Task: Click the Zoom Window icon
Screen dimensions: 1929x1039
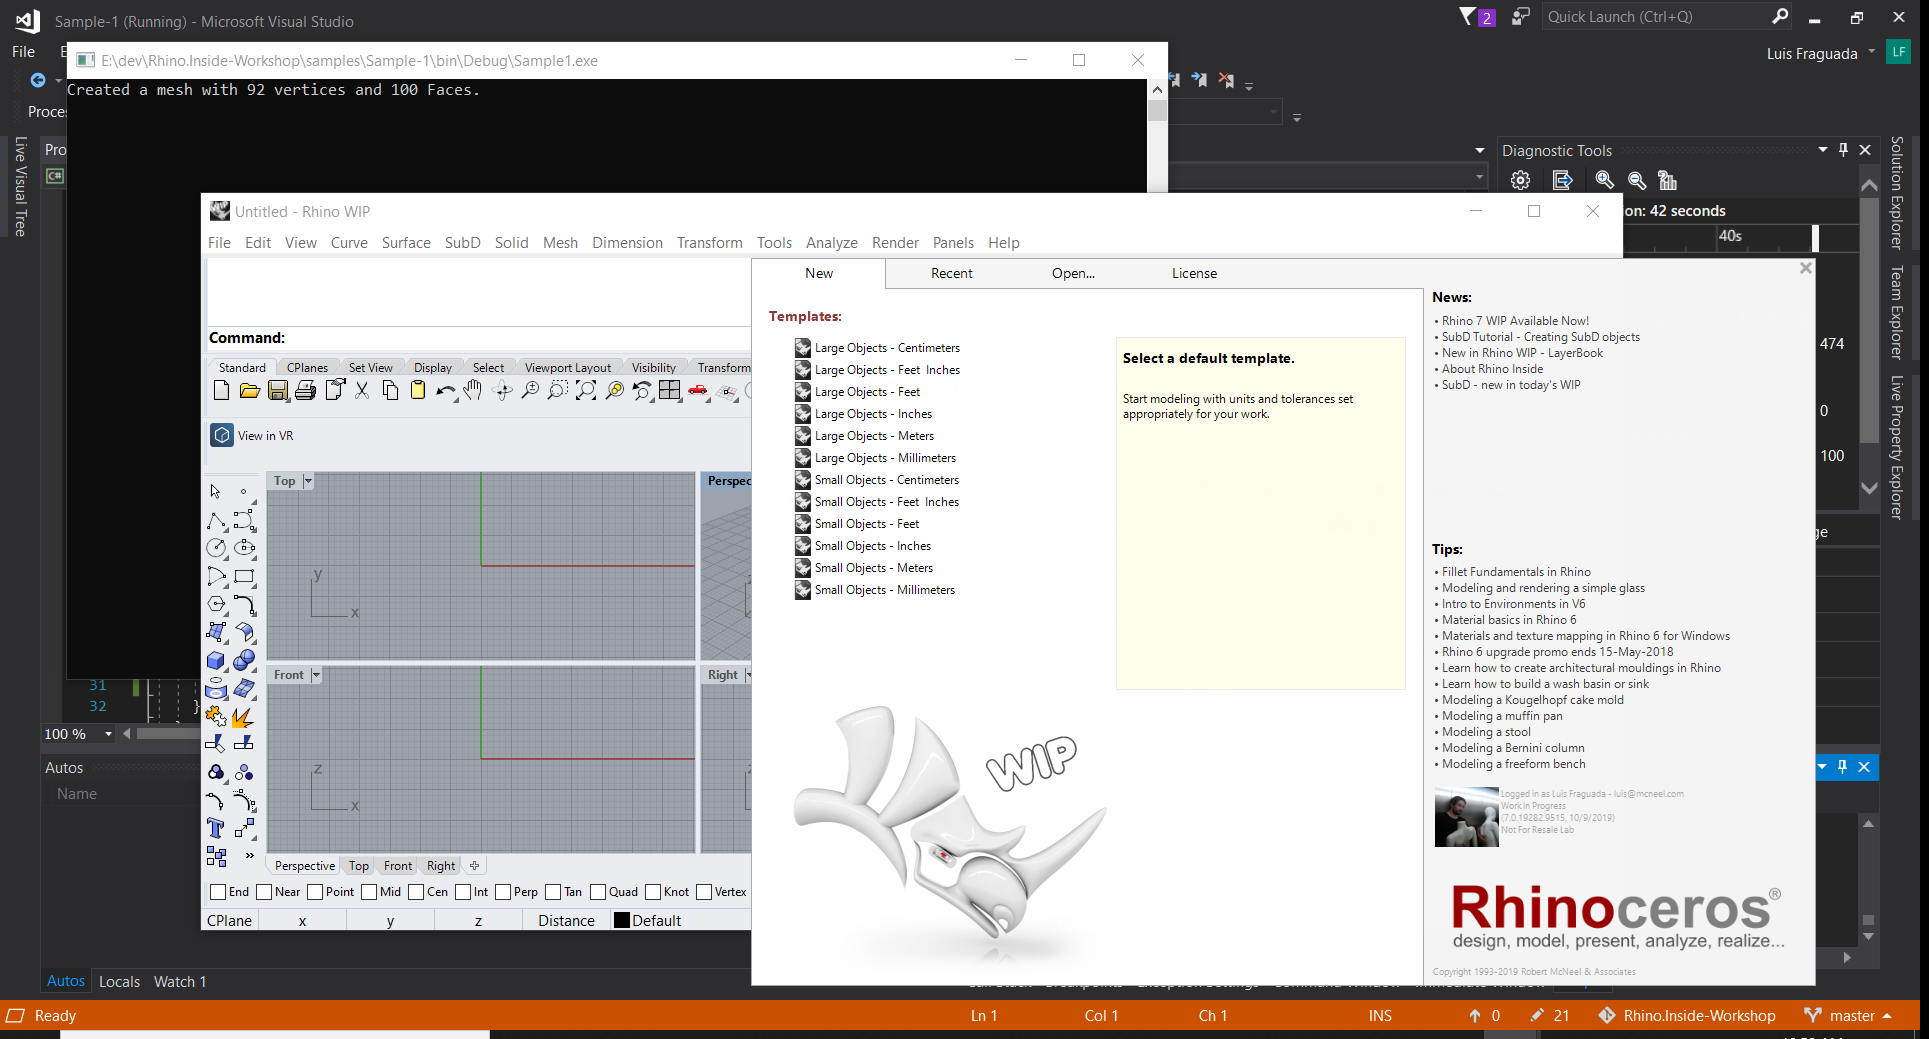Action: (558, 391)
